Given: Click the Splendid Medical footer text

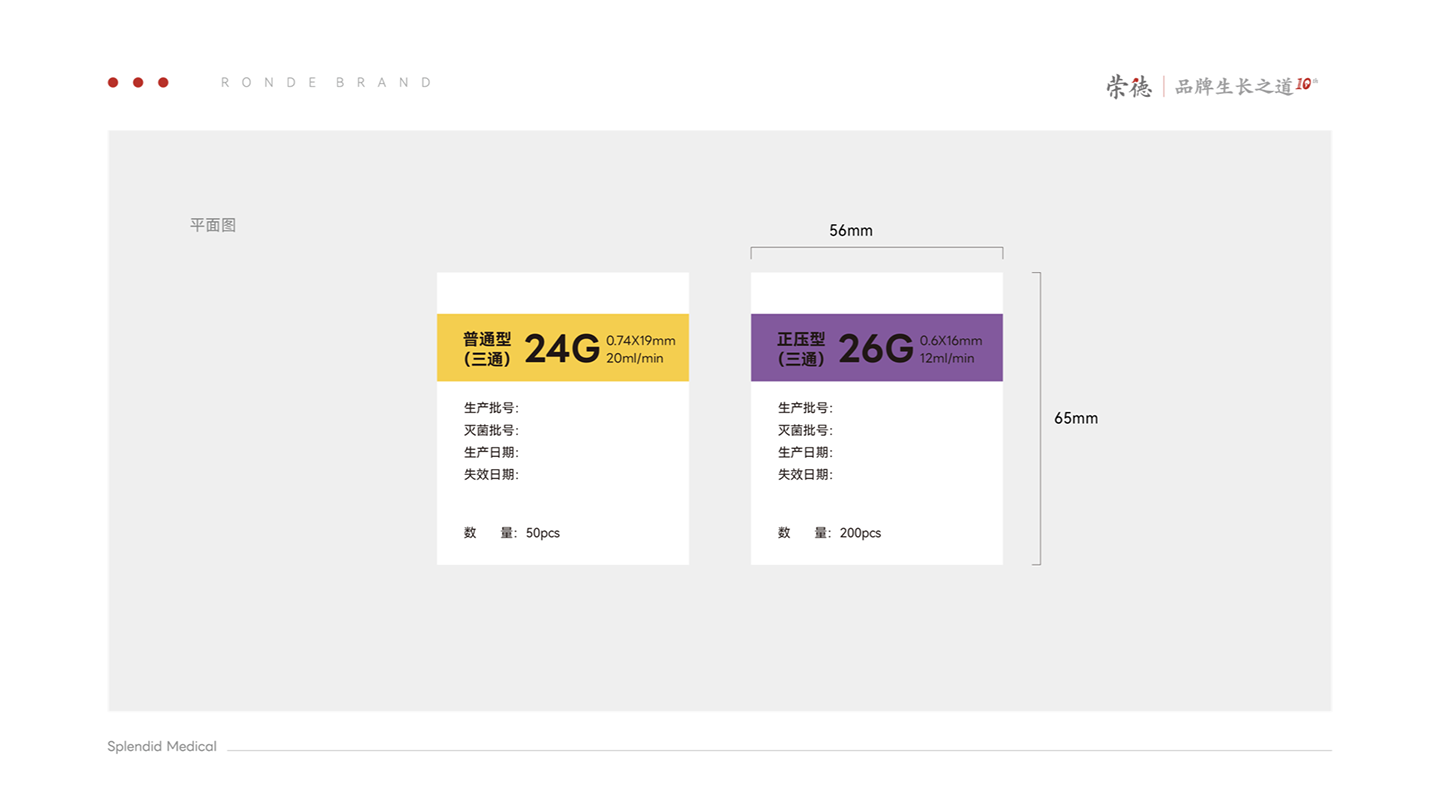Looking at the screenshot, I should (162, 747).
